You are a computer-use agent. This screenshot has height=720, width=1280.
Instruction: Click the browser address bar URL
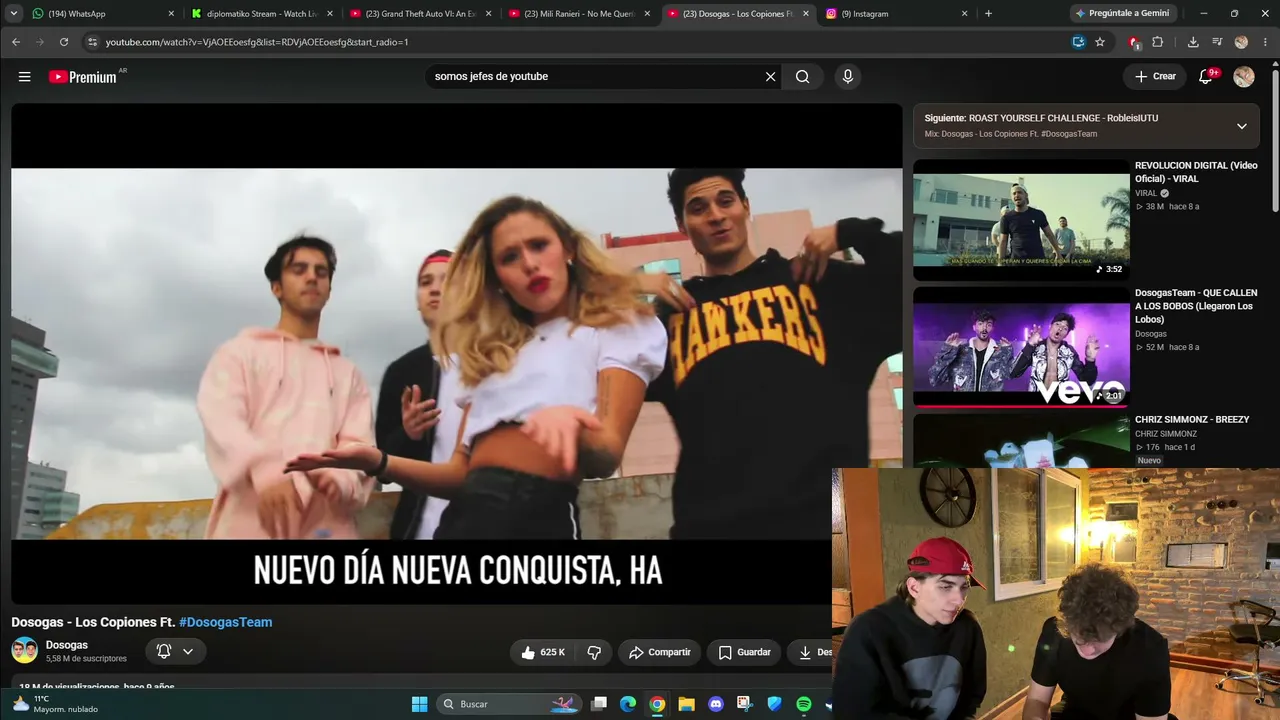point(257,42)
